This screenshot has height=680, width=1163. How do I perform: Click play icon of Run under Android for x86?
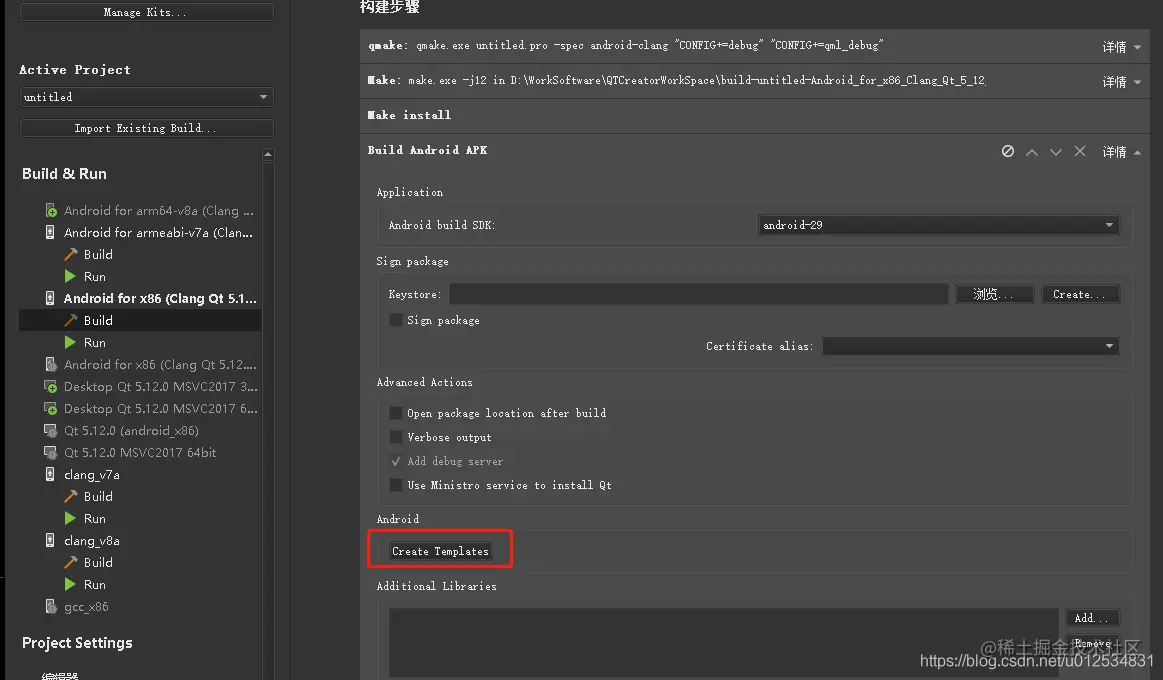point(70,343)
